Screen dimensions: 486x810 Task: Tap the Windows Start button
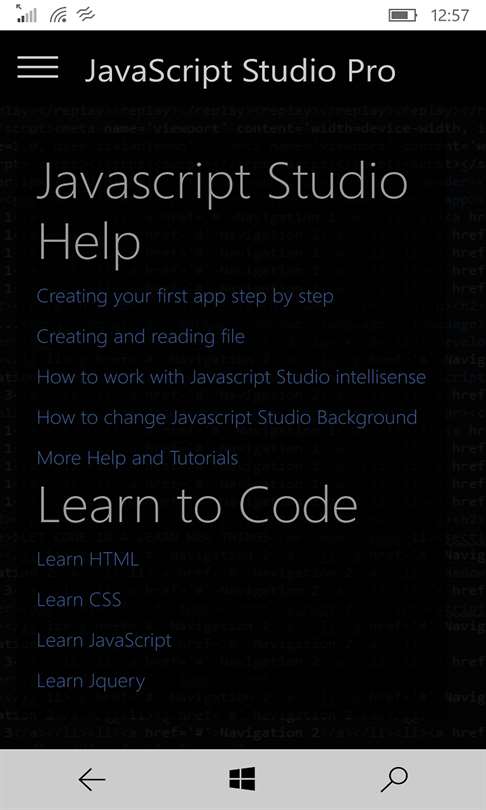(x=242, y=778)
